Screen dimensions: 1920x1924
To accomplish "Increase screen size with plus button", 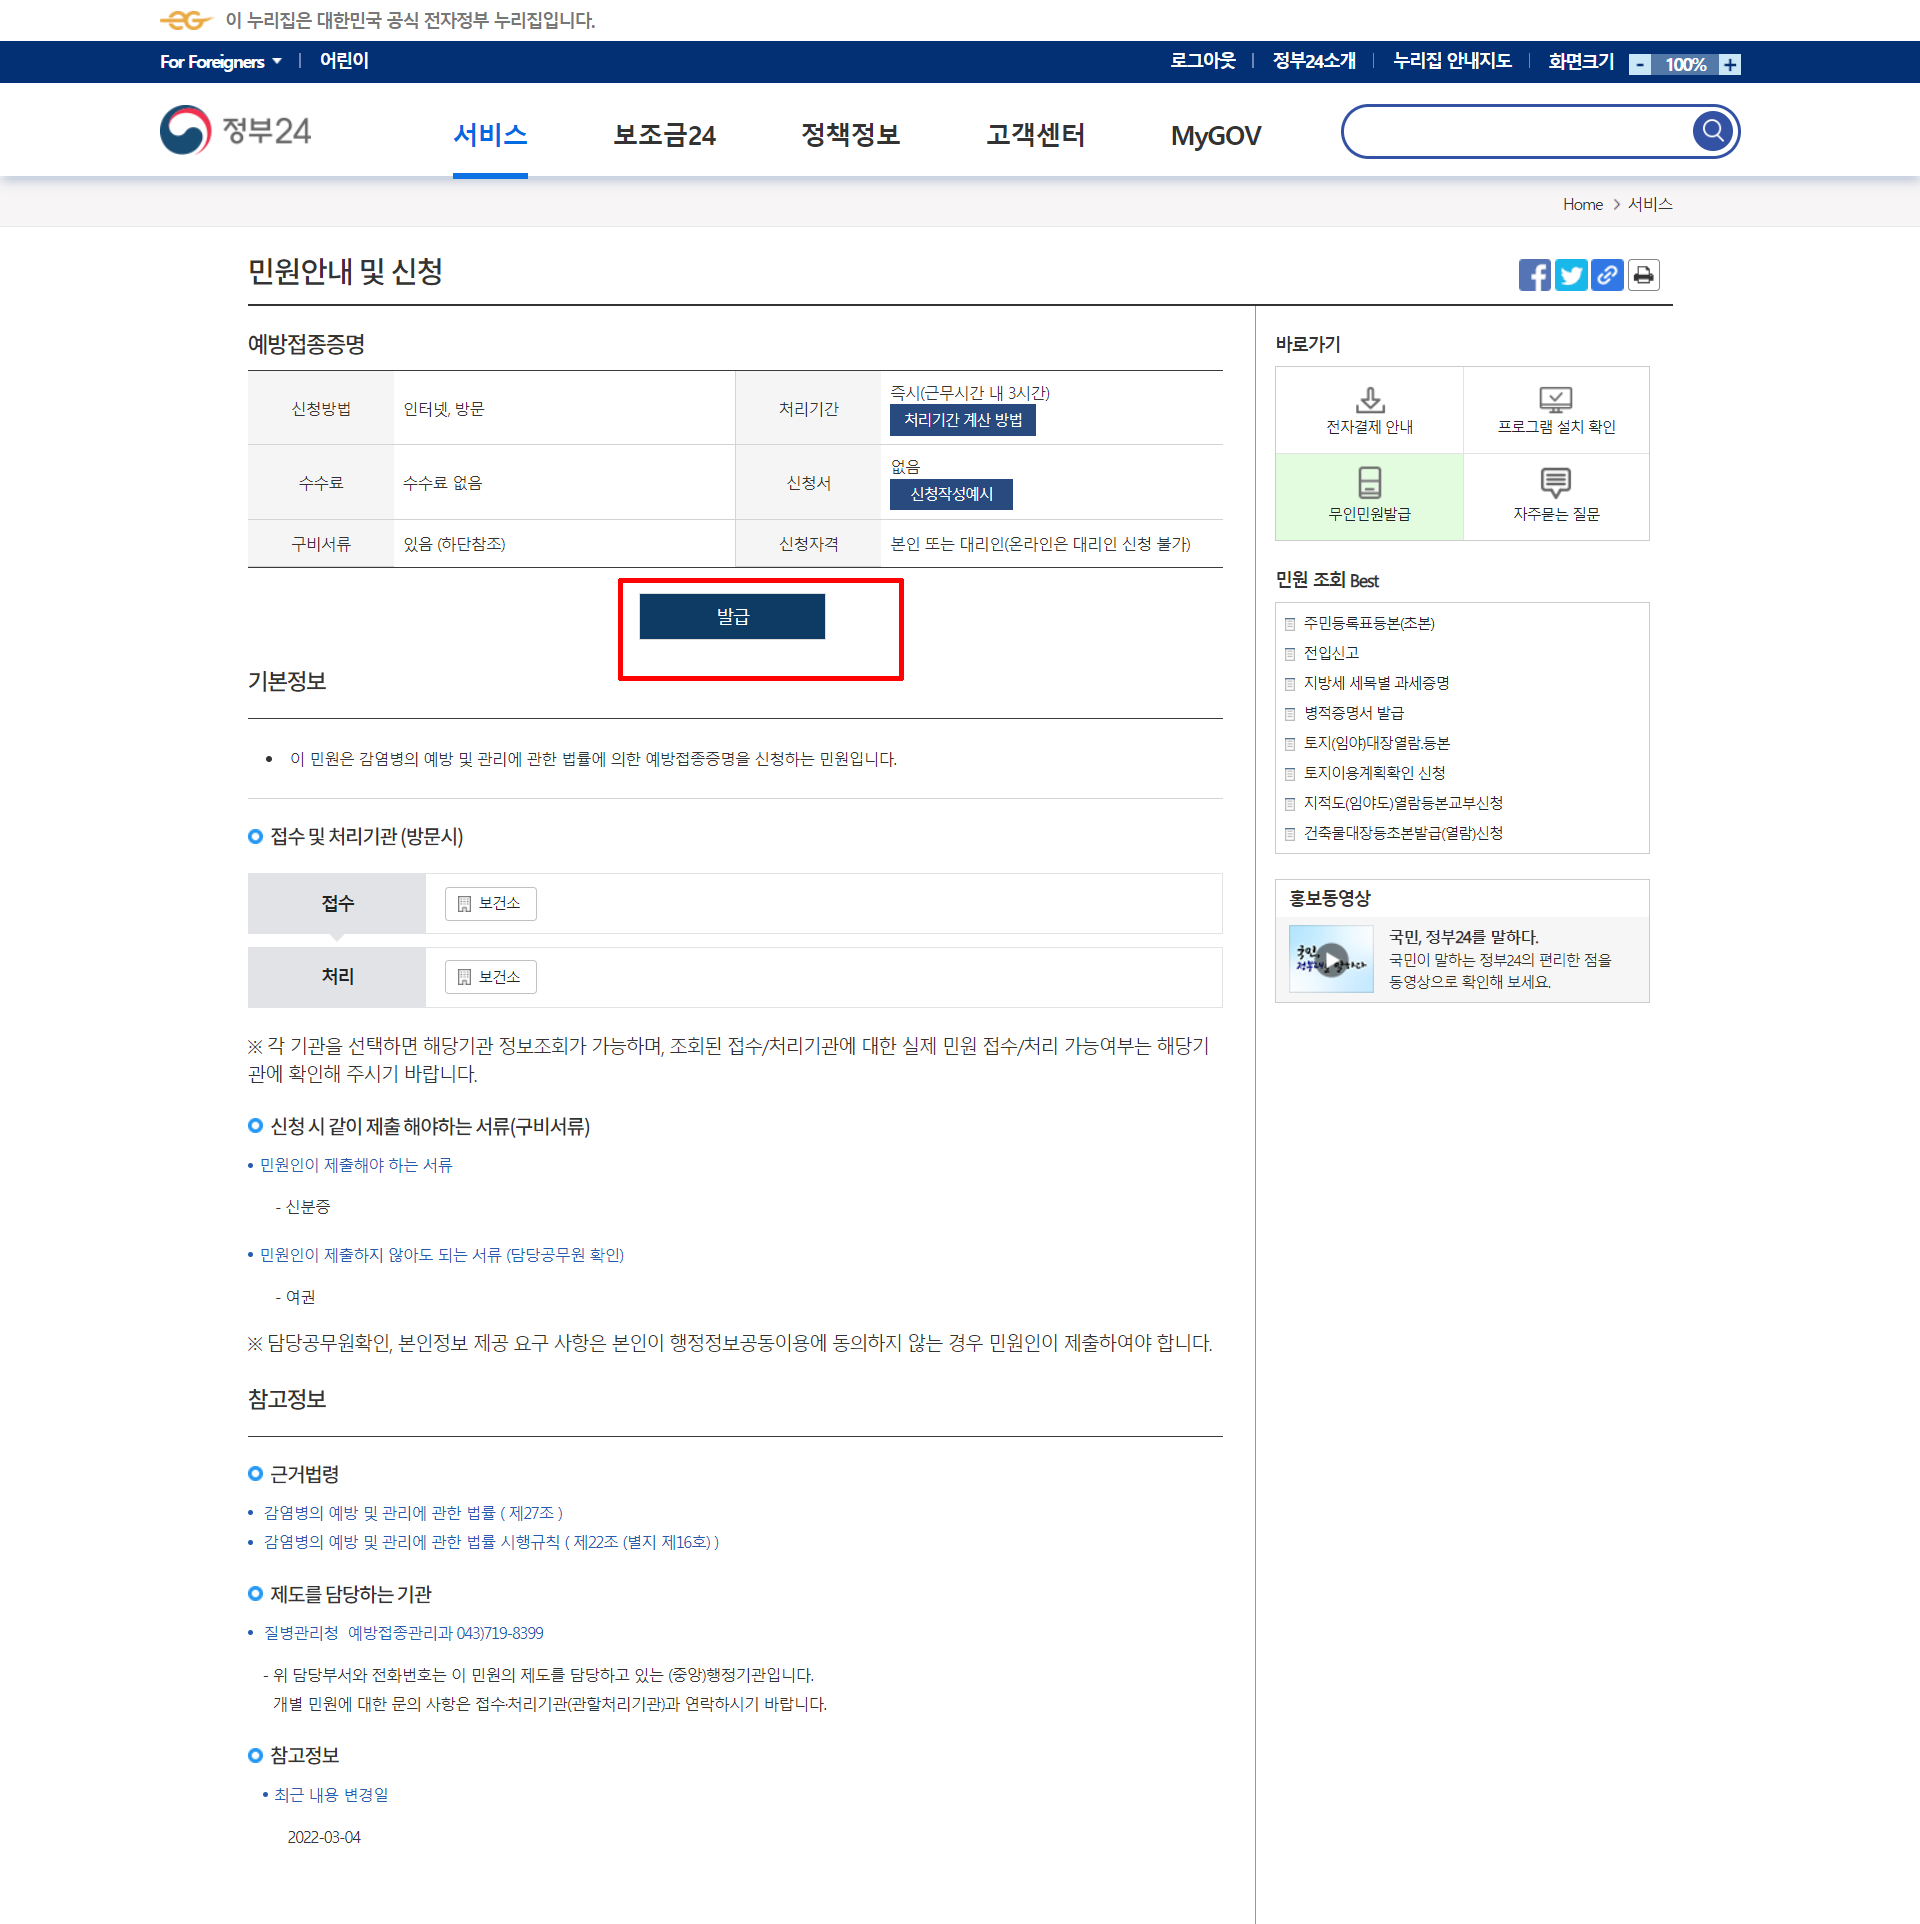I will [x=1730, y=65].
